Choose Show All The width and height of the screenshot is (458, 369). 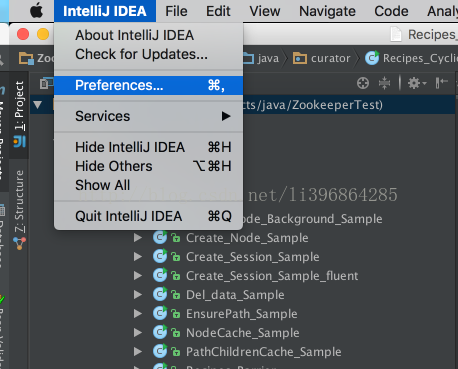(148, 185)
